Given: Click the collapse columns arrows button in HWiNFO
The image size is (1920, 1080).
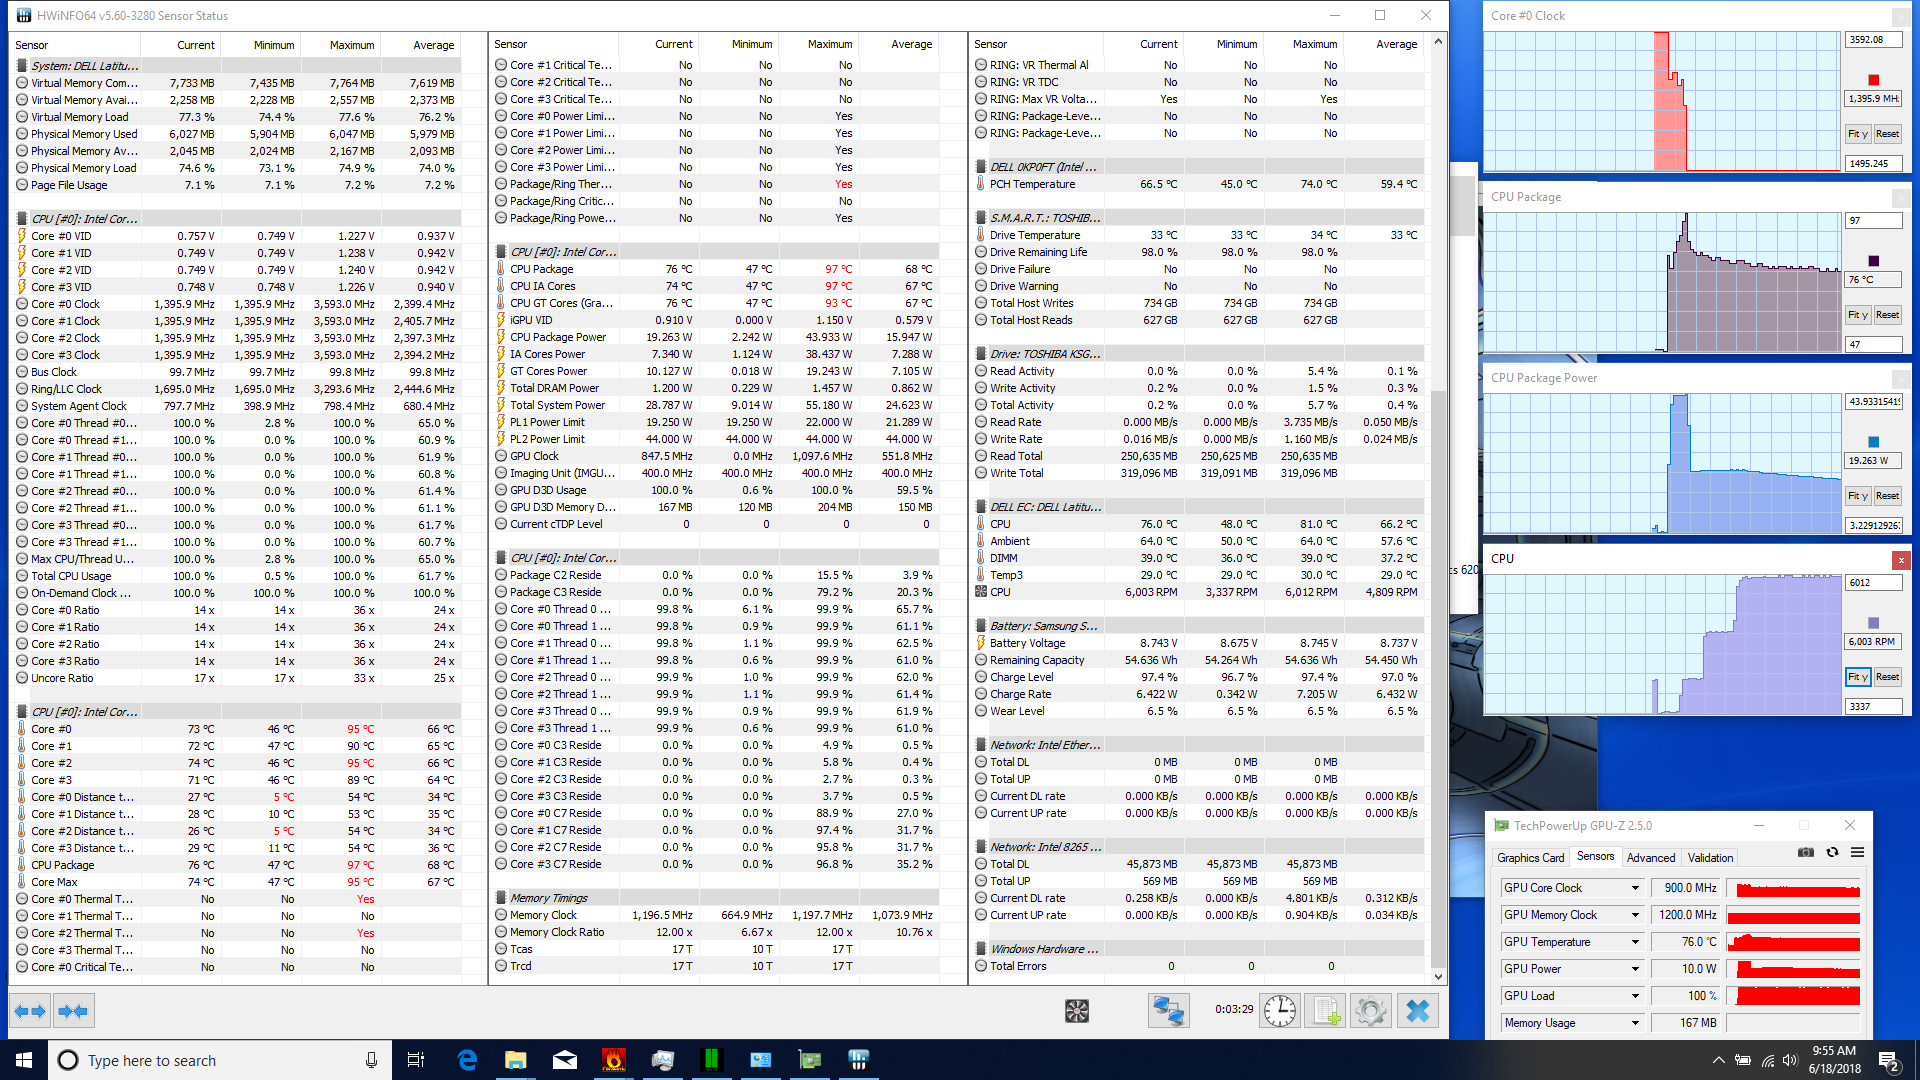Looking at the screenshot, I should 73,1011.
